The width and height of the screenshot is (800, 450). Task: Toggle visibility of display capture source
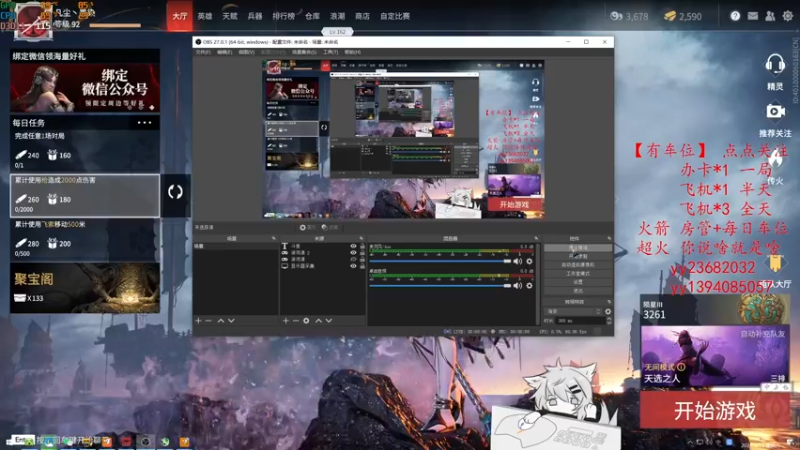(x=353, y=266)
